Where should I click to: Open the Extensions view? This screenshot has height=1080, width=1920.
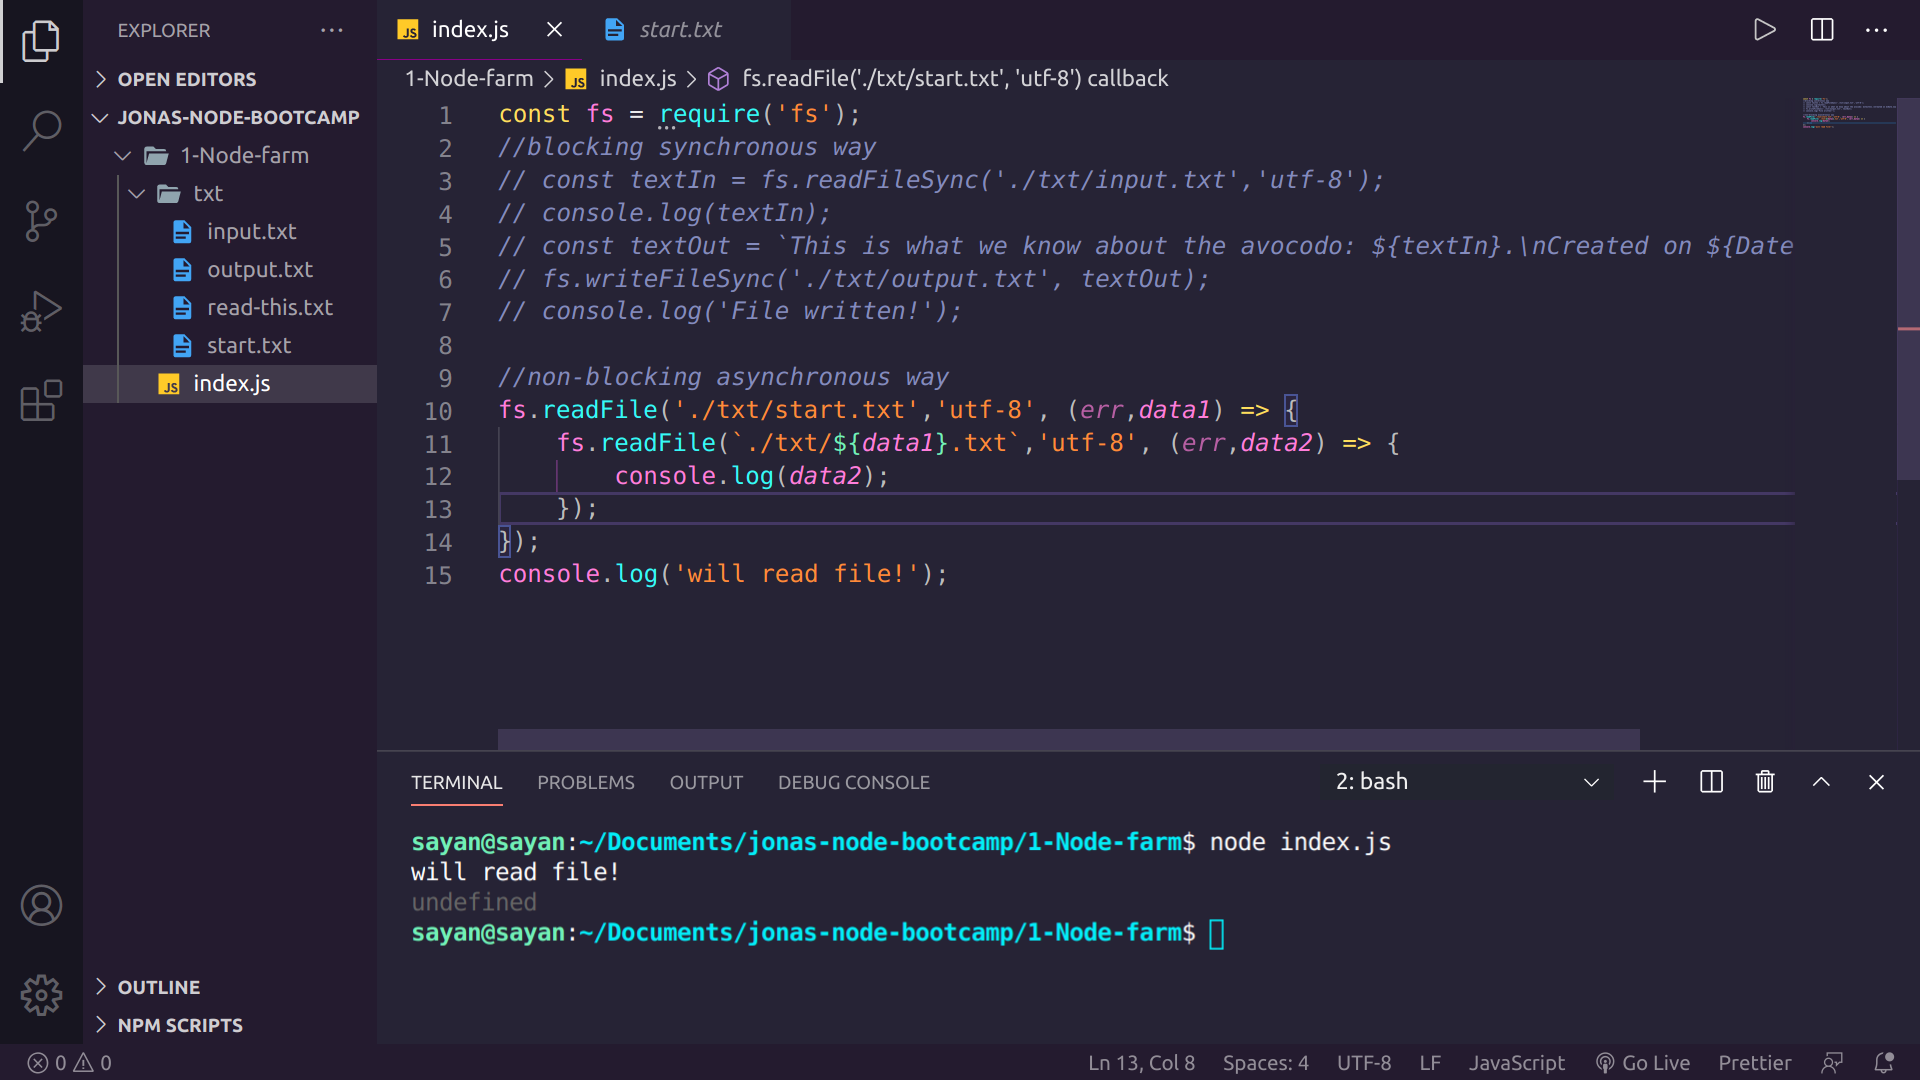pos(41,400)
